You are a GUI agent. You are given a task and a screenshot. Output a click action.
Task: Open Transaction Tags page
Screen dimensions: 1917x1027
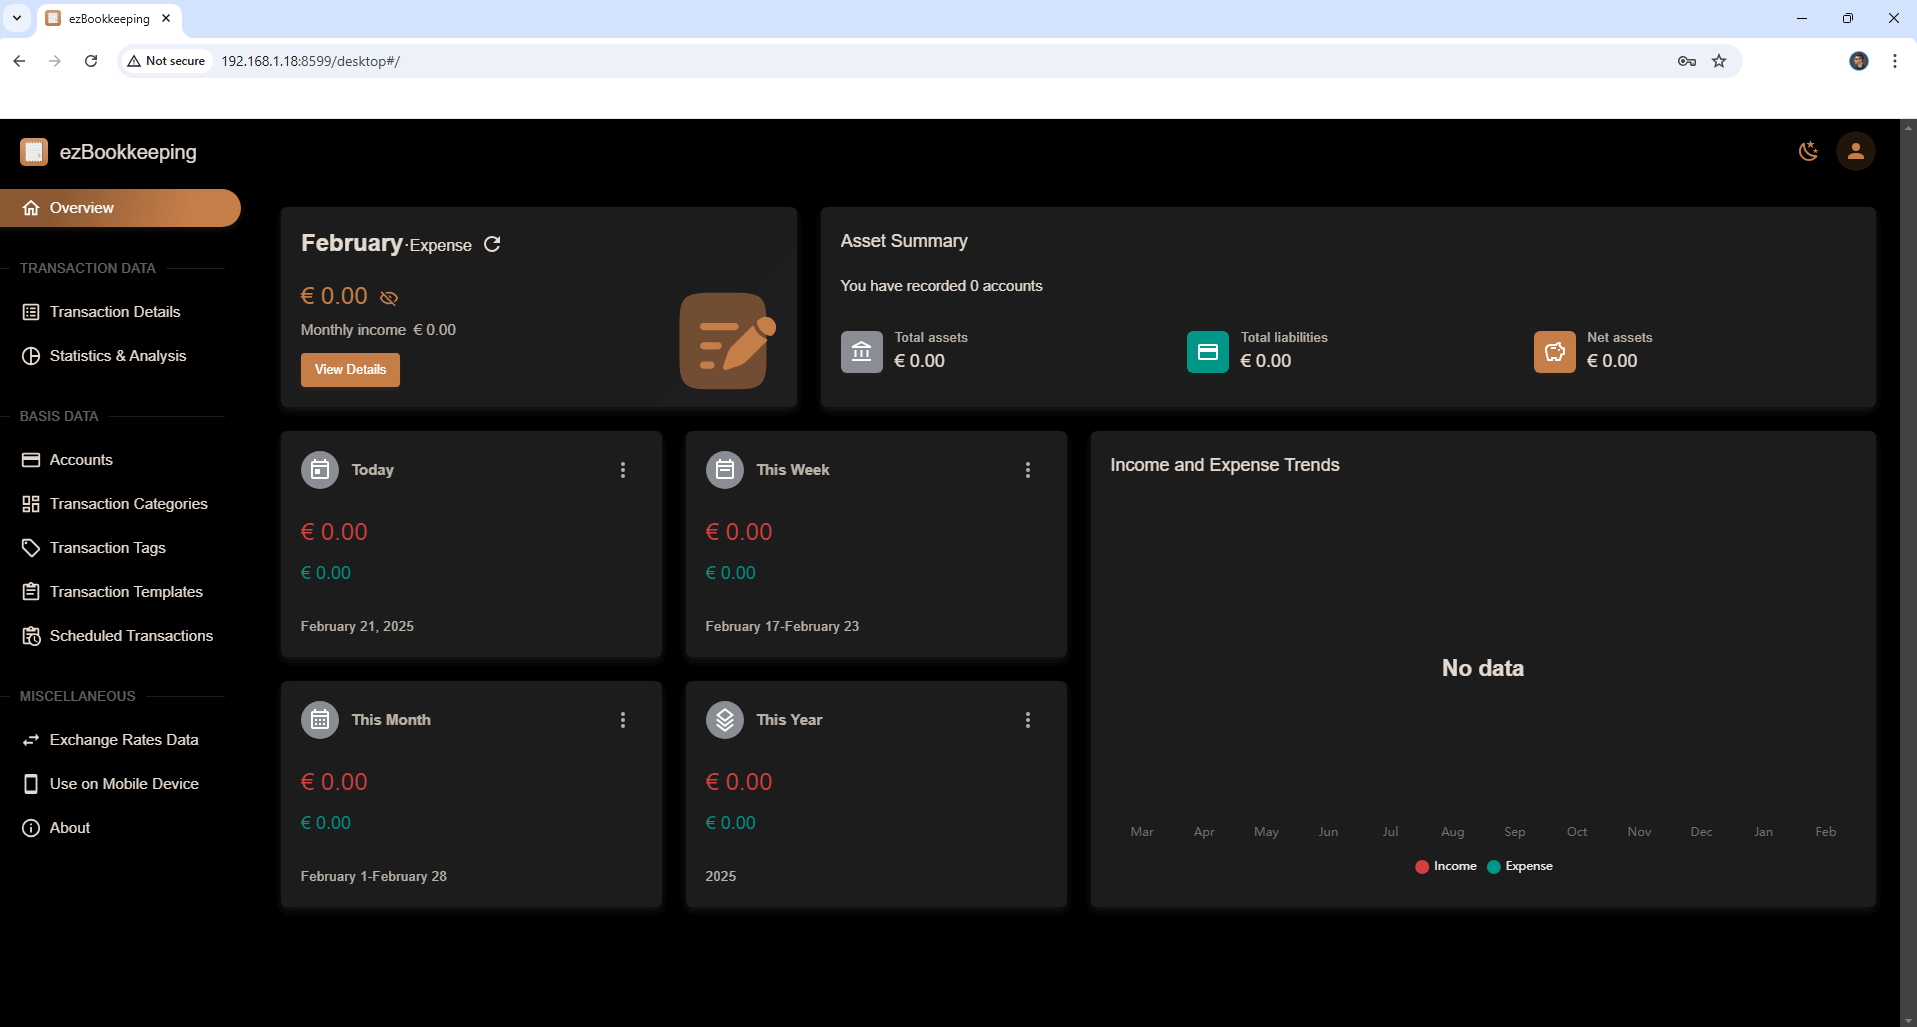[x=108, y=548]
